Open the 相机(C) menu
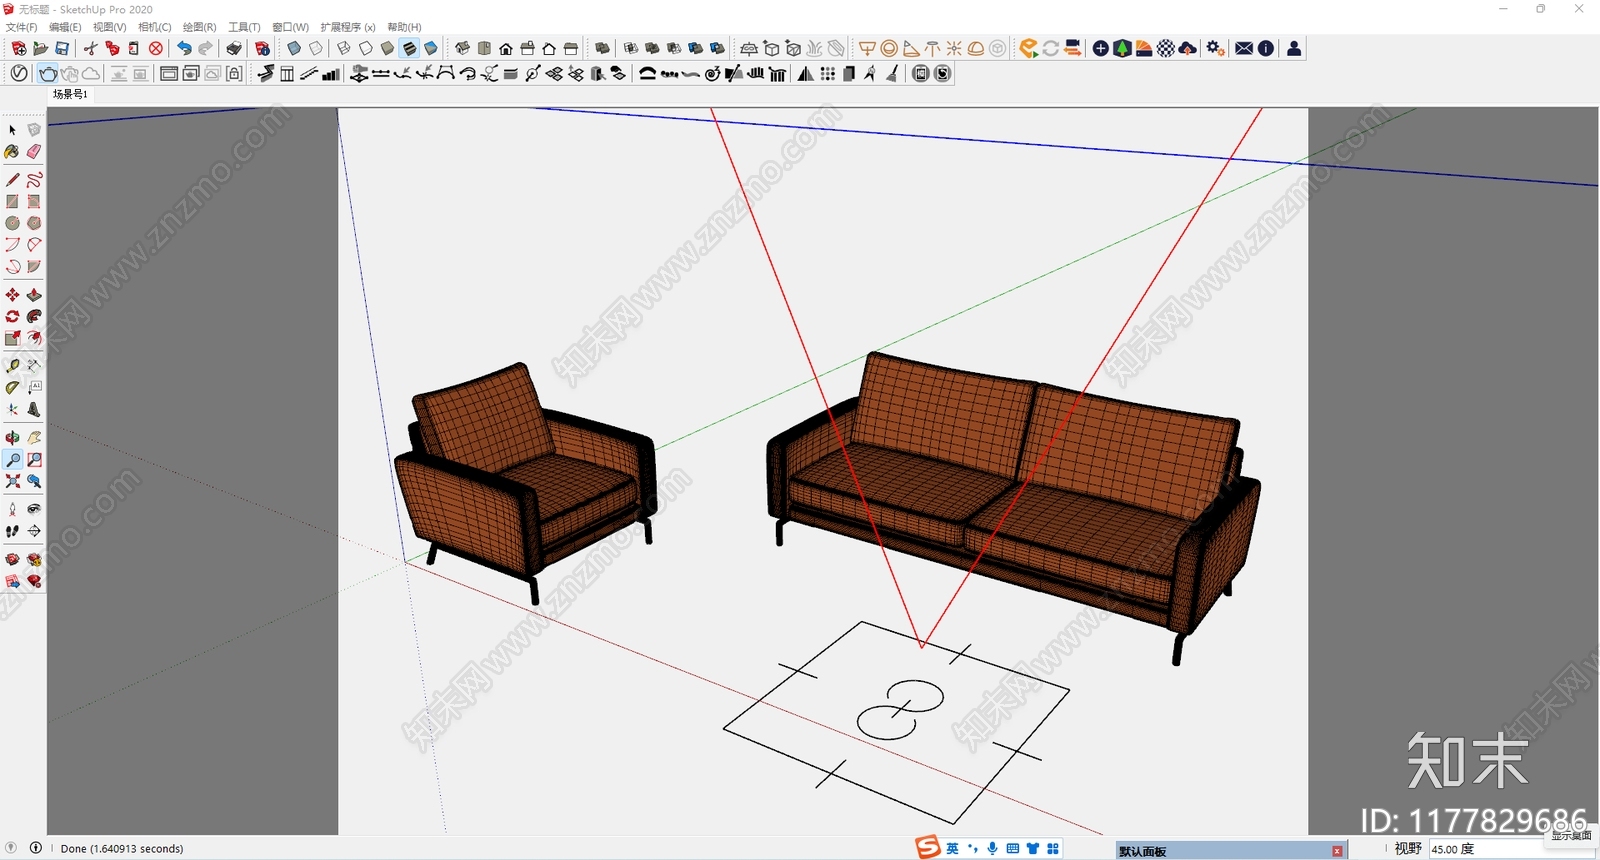 [154, 27]
